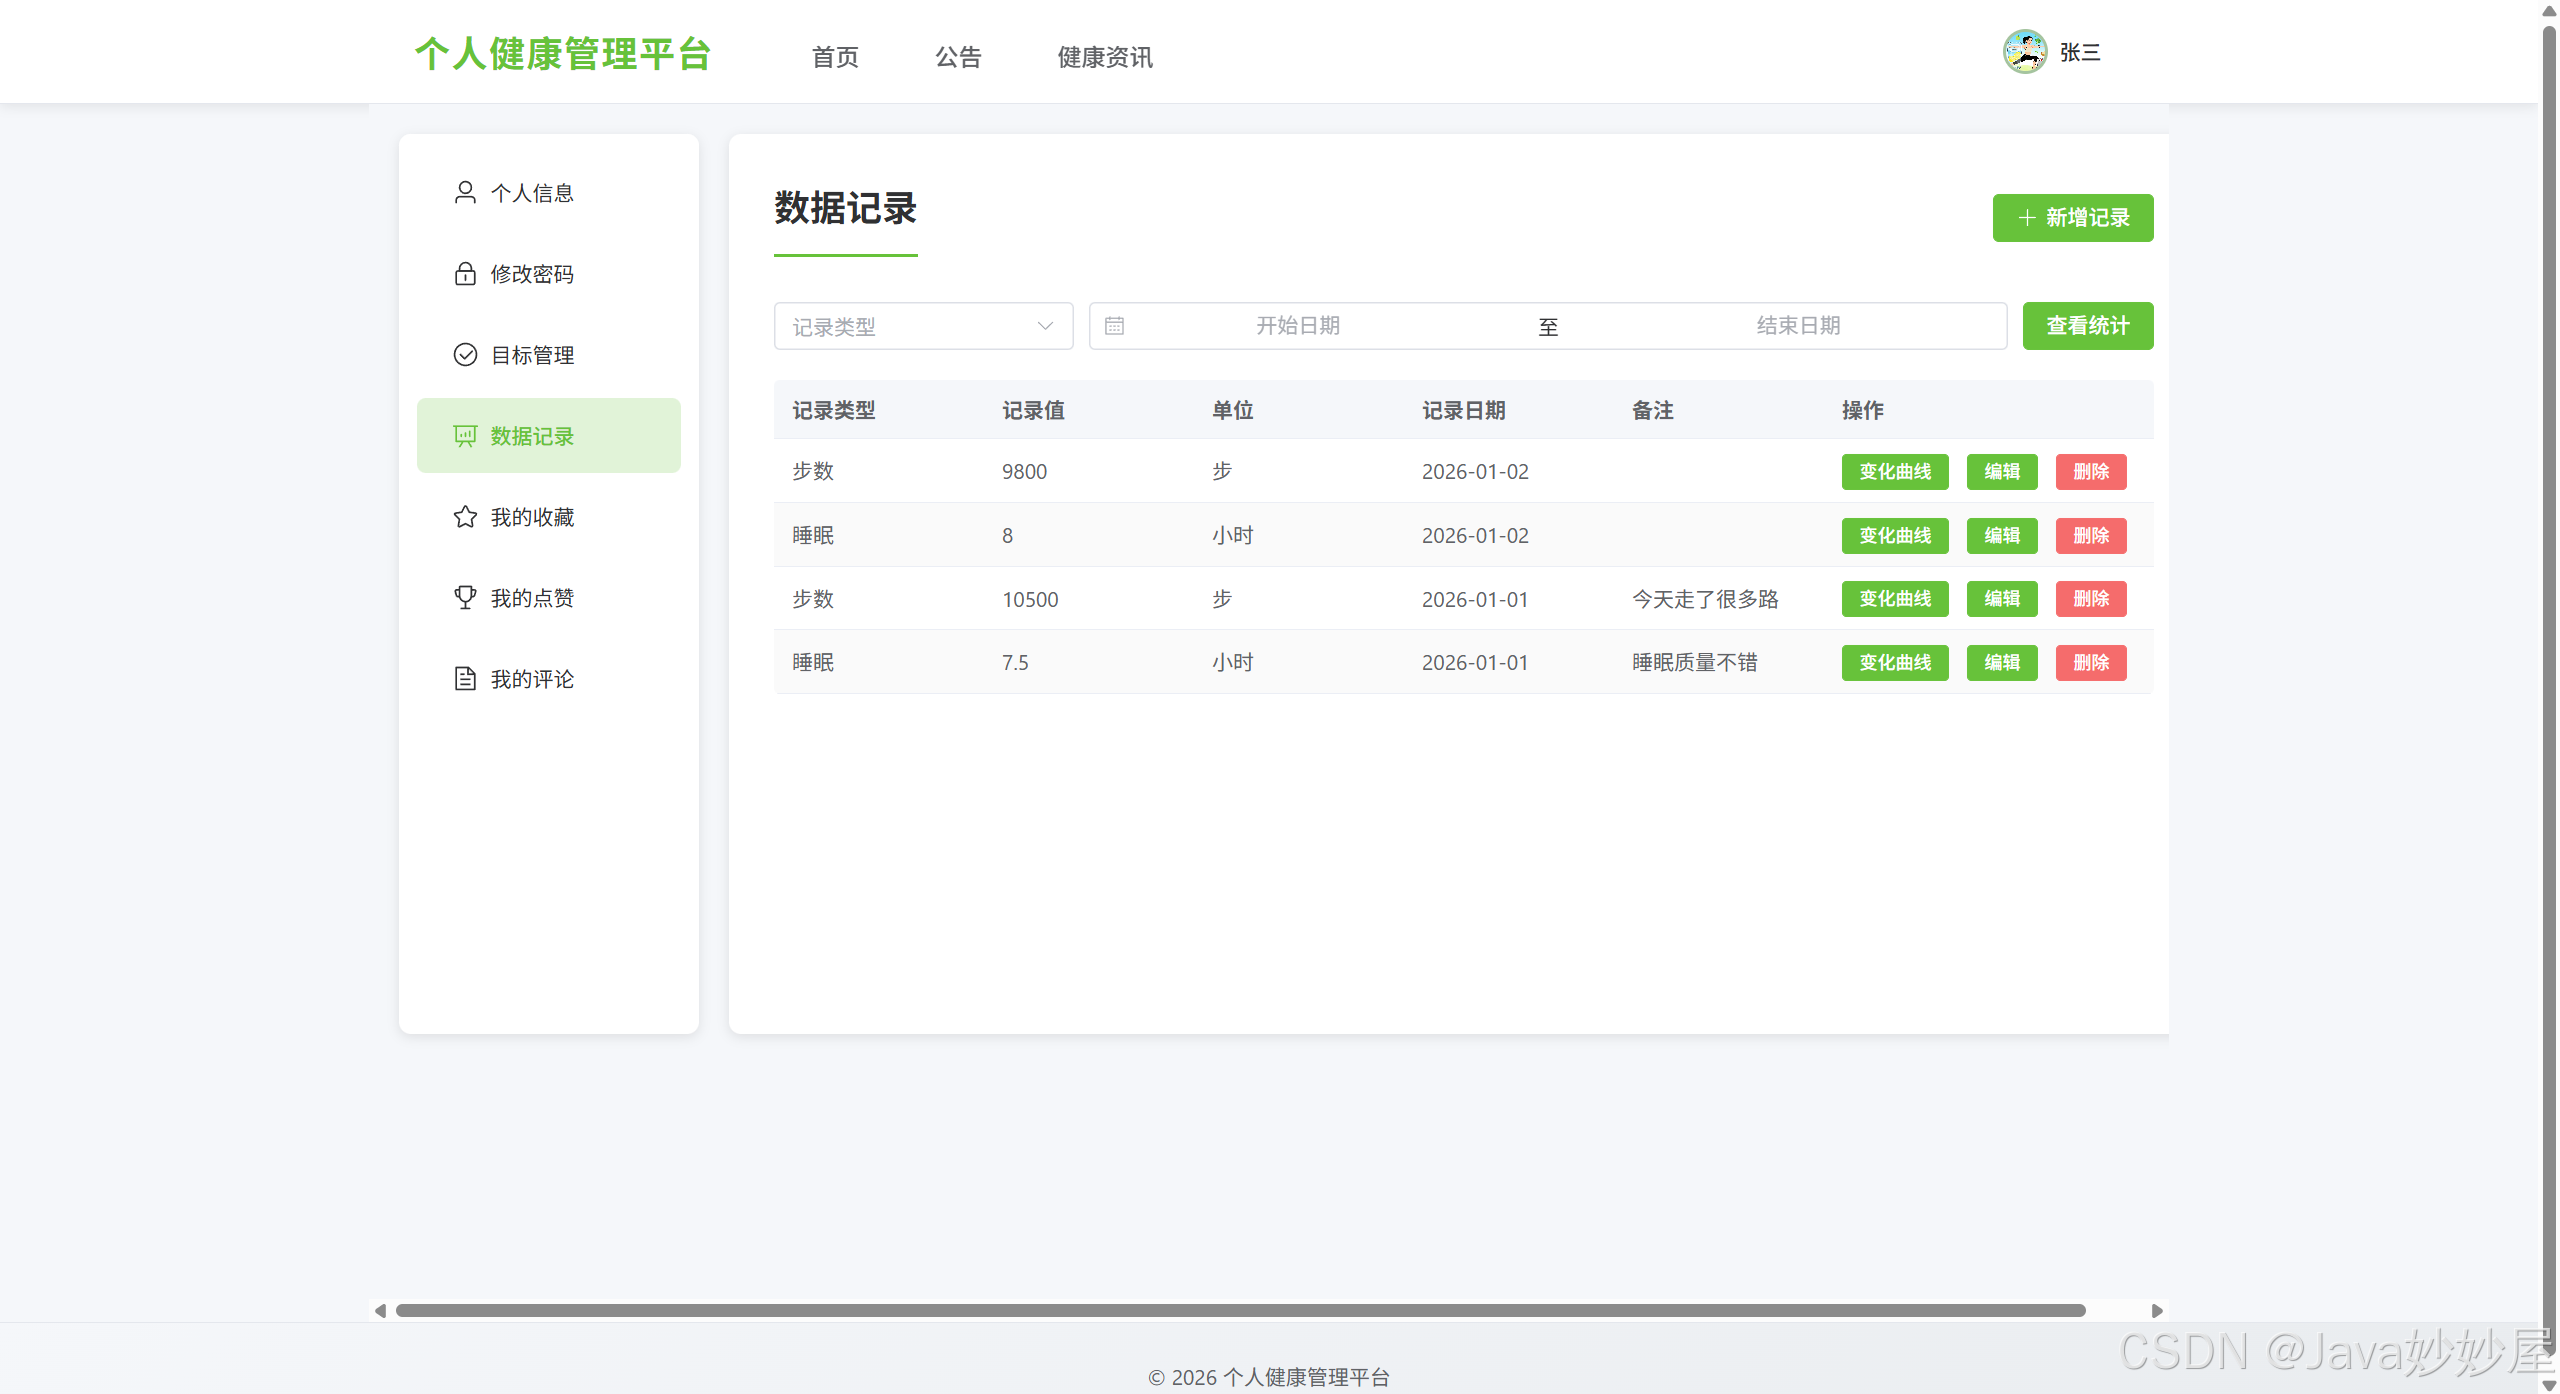Screen dimensions: 2560x1394
Task: Click the star icon beside 我的收藏
Action: tap(465, 517)
